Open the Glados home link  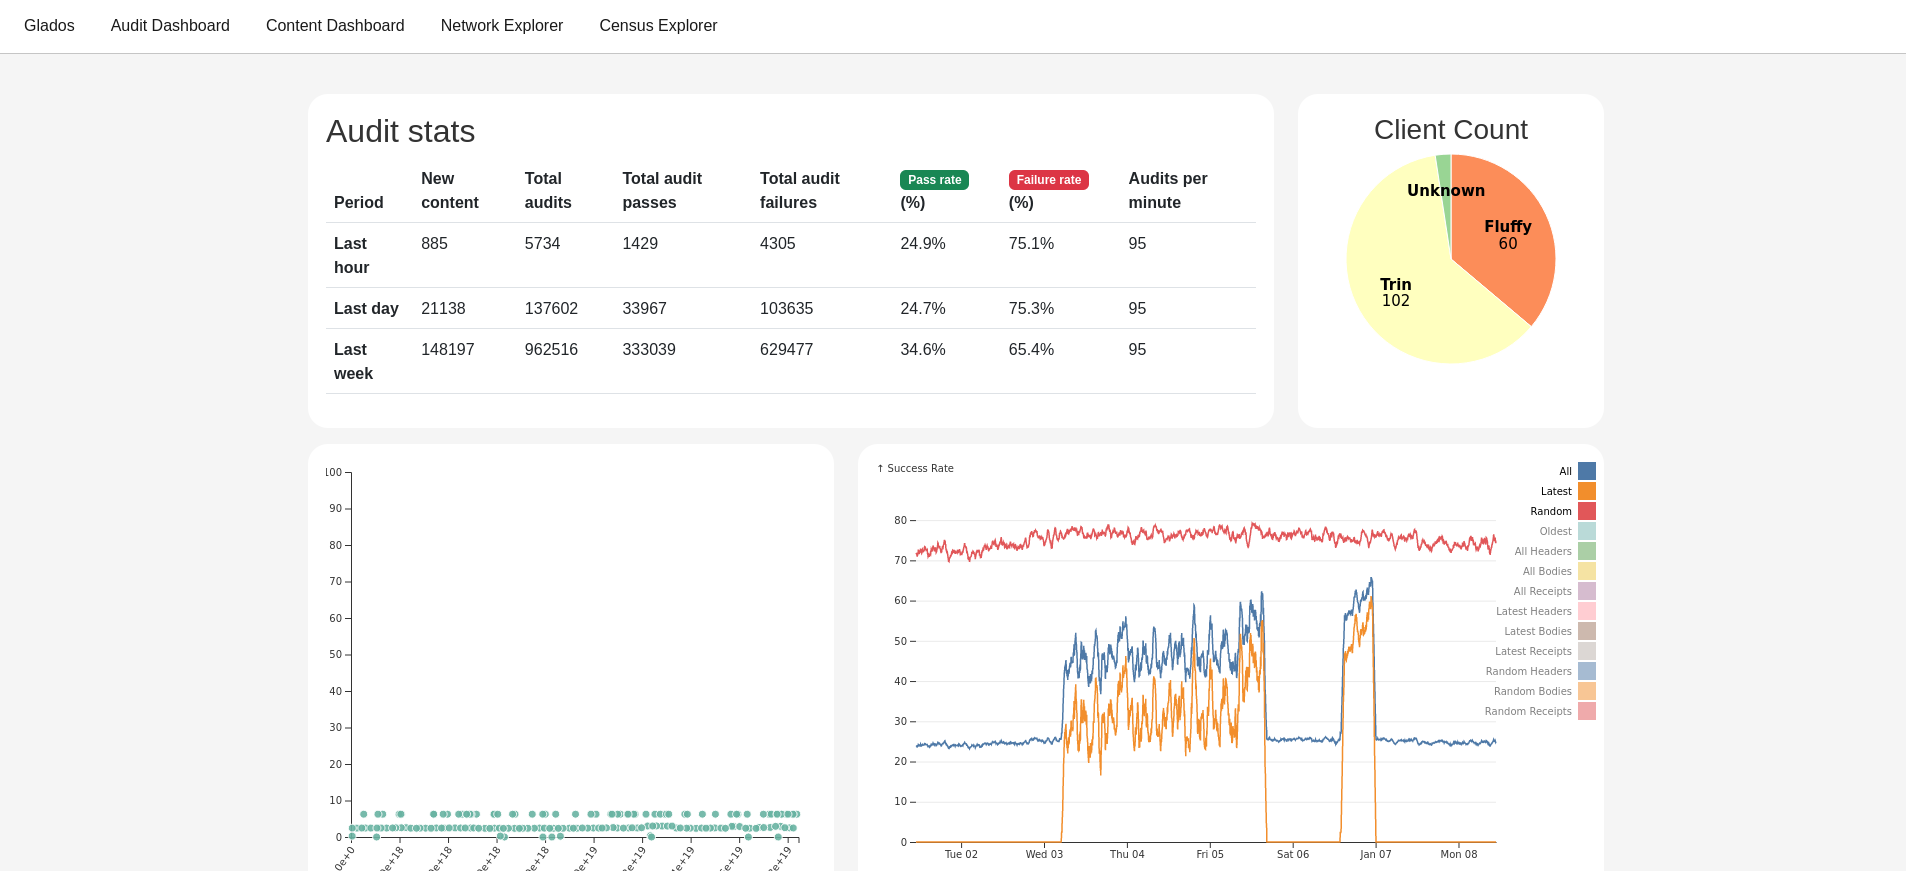49,26
